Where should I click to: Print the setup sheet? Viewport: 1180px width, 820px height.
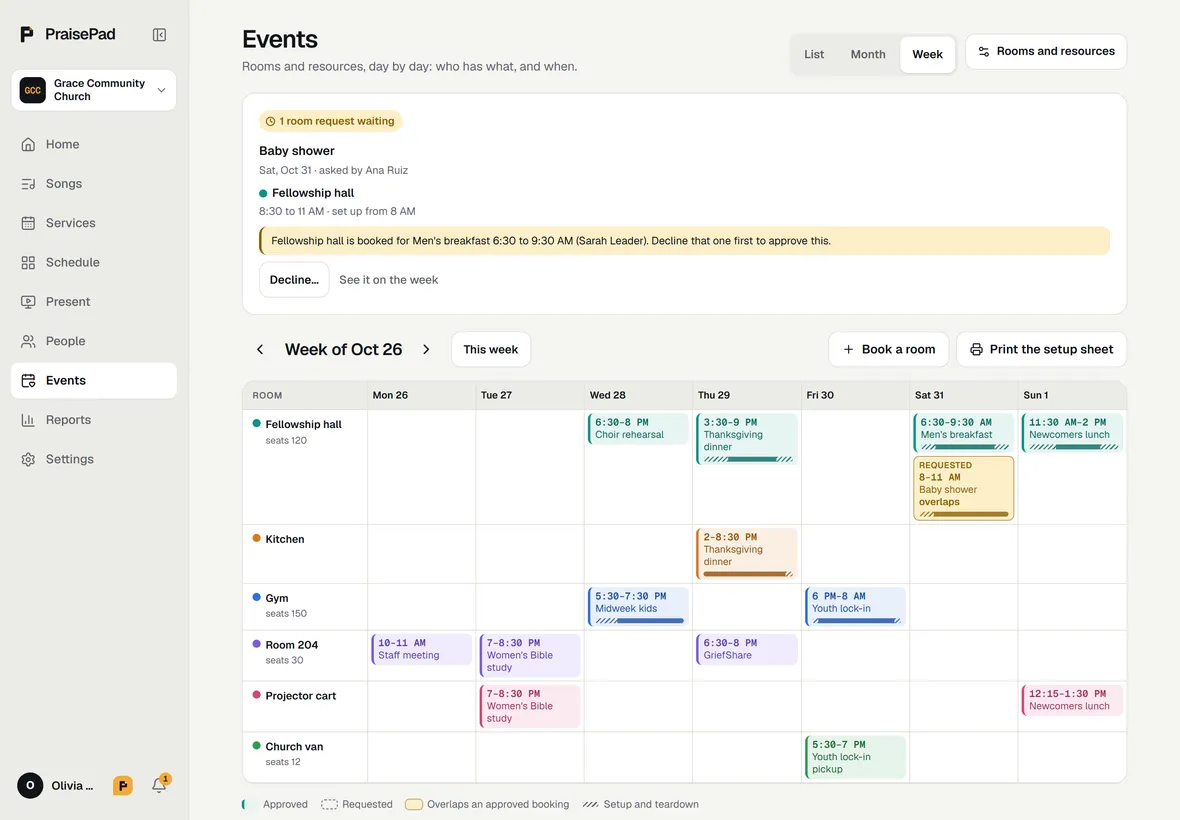(1042, 349)
